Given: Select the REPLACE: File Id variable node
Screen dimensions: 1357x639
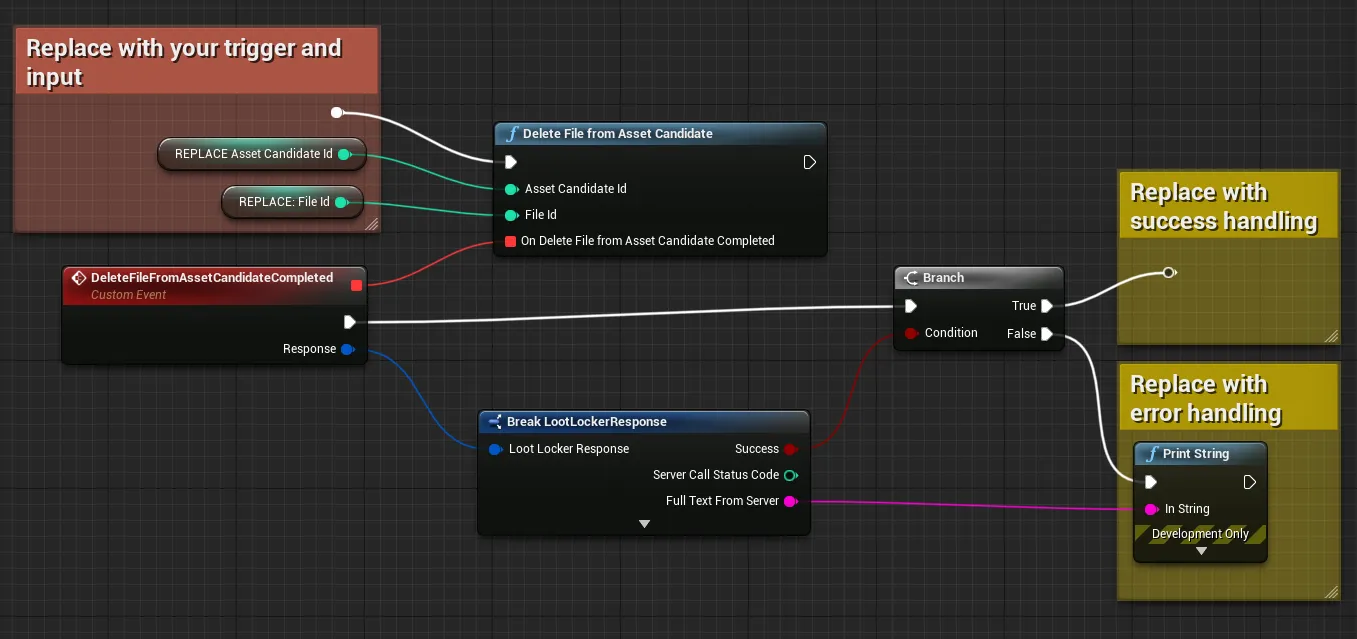Looking at the screenshot, I should (x=292, y=202).
